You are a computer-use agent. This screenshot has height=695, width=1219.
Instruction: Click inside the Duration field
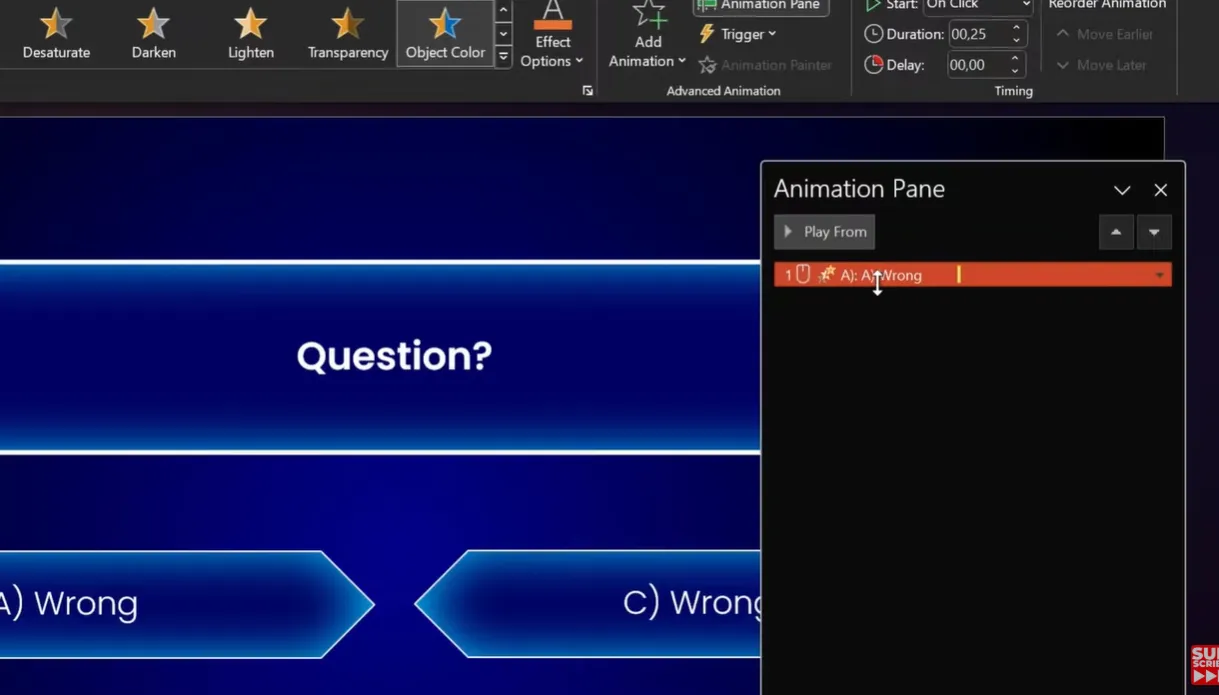click(x=975, y=35)
